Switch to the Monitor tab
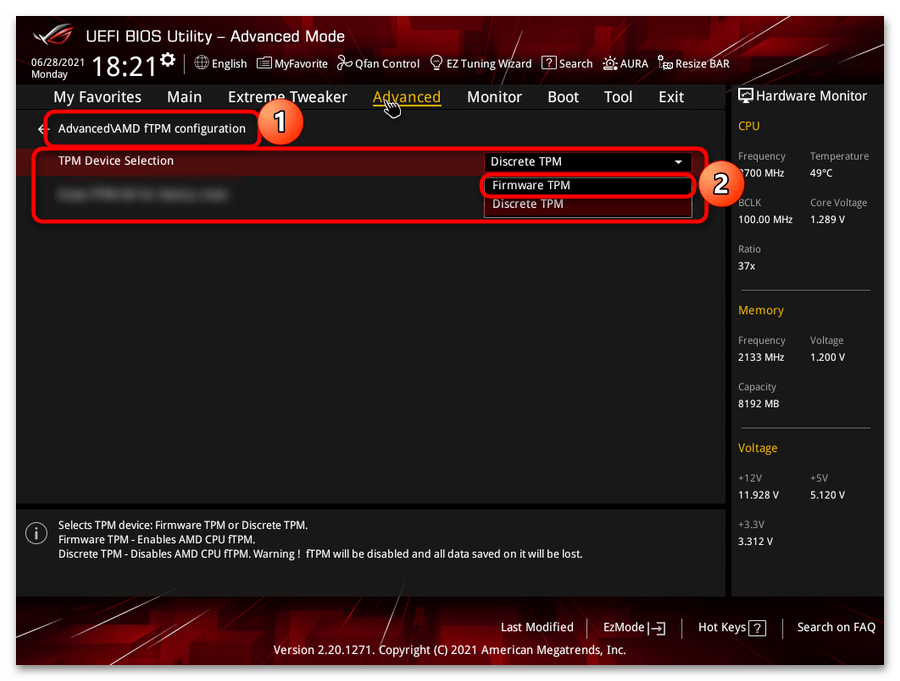 tap(494, 97)
